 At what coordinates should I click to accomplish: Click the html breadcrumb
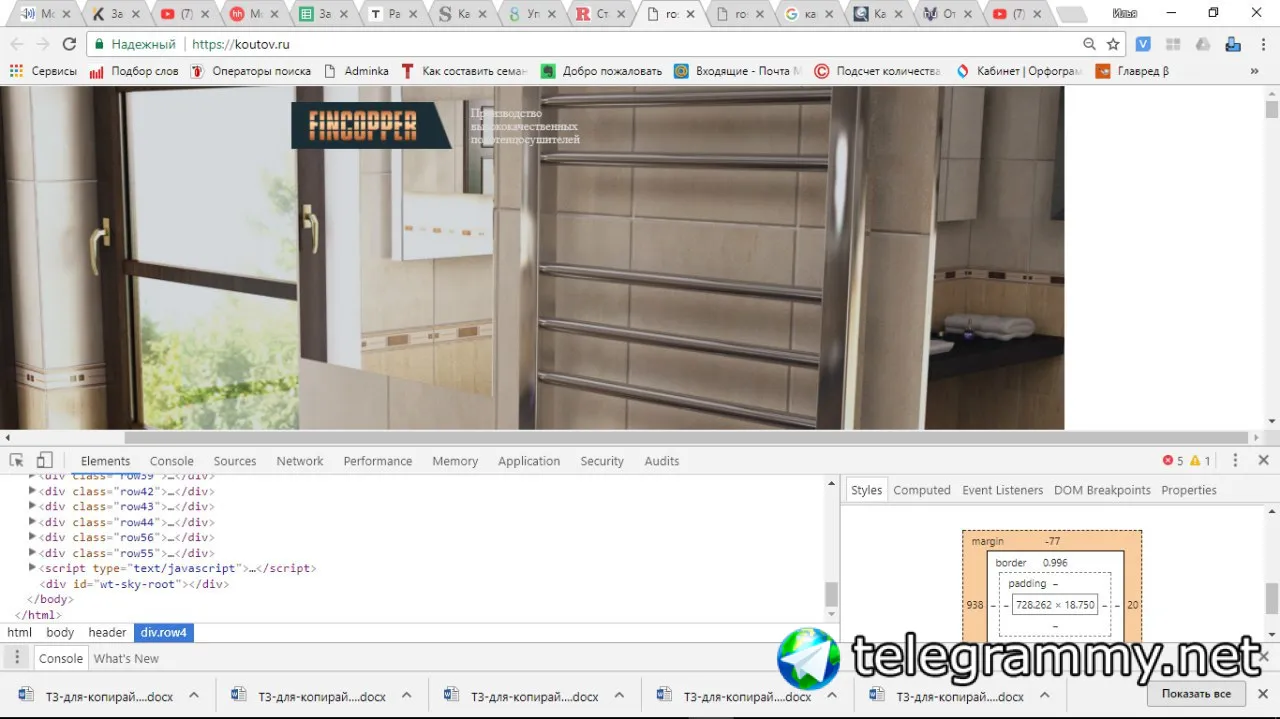coord(19,632)
